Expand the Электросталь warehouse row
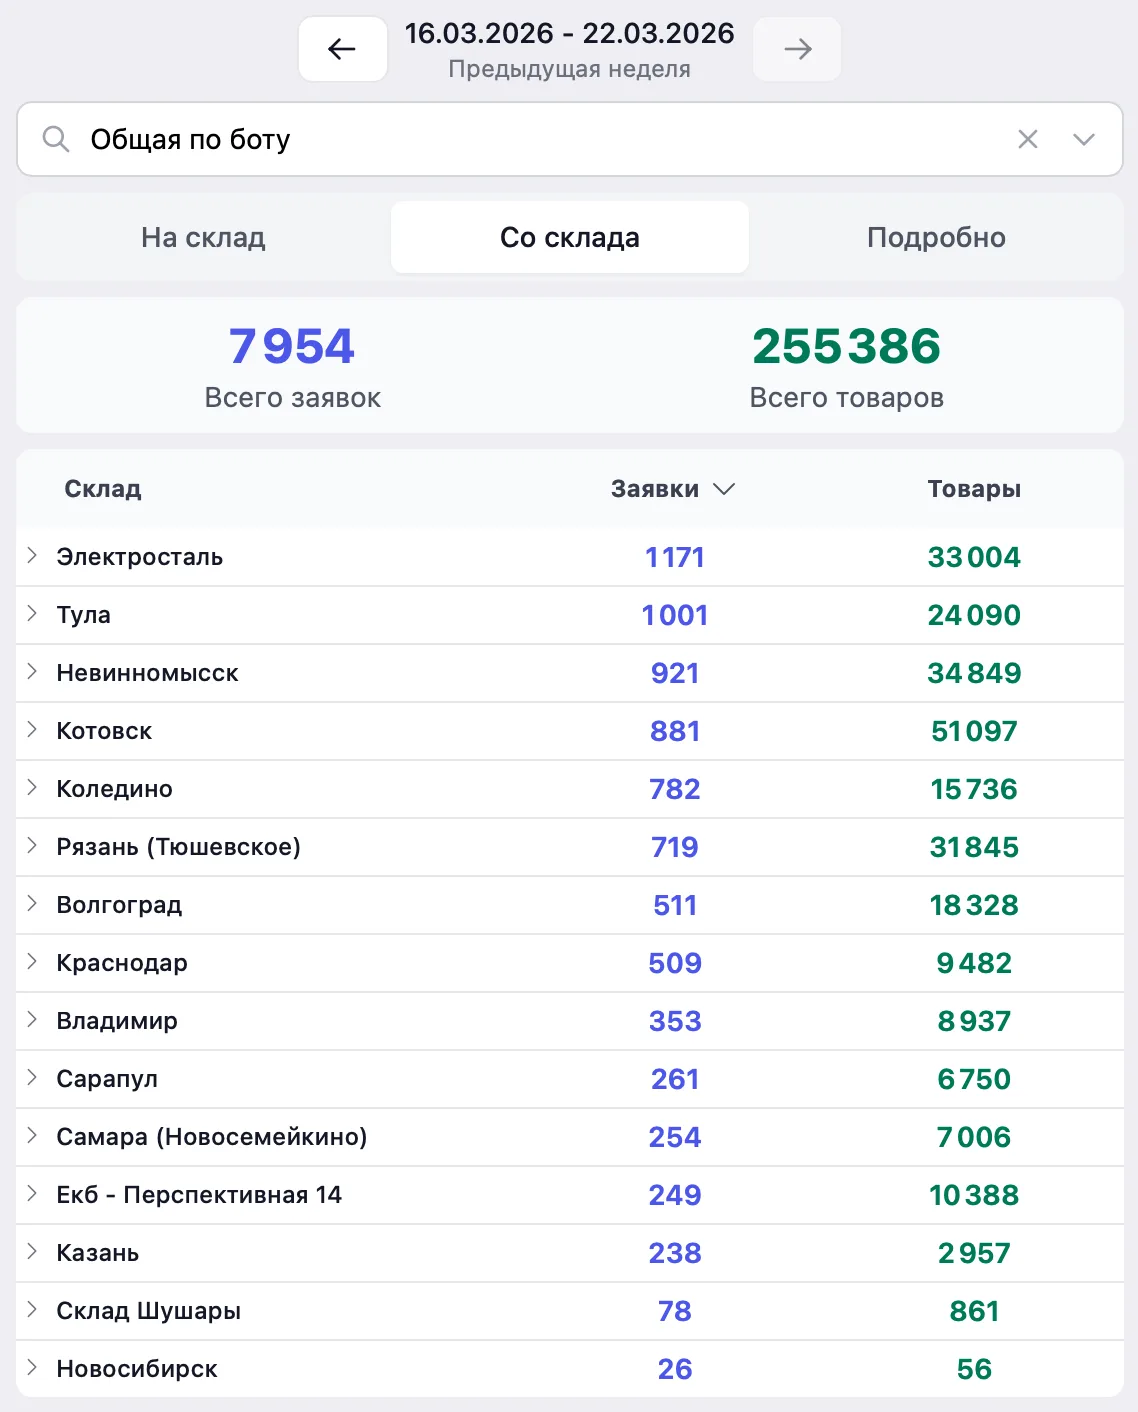 click(x=32, y=556)
